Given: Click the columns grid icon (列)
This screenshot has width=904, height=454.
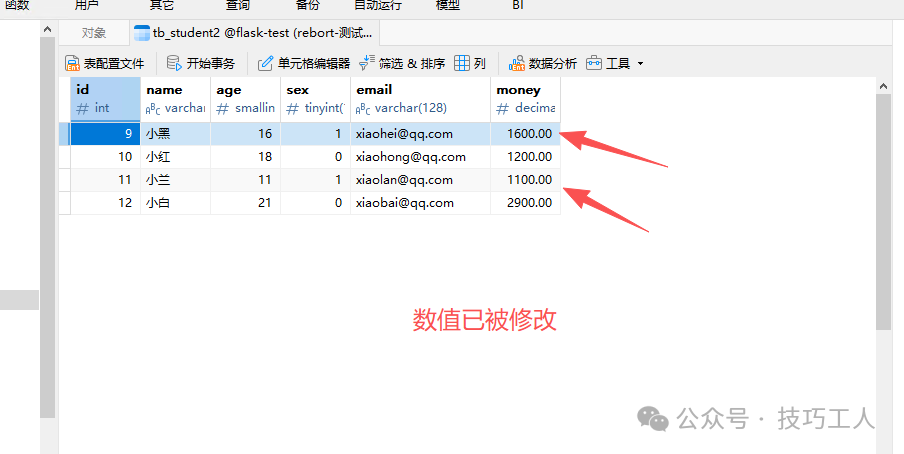Looking at the screenshot, I should pyautogui.click(x=462, y=63).
